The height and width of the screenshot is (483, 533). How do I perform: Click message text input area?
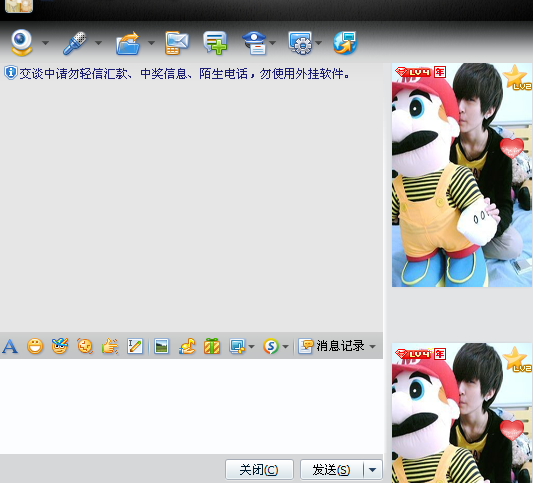(191, 406)
